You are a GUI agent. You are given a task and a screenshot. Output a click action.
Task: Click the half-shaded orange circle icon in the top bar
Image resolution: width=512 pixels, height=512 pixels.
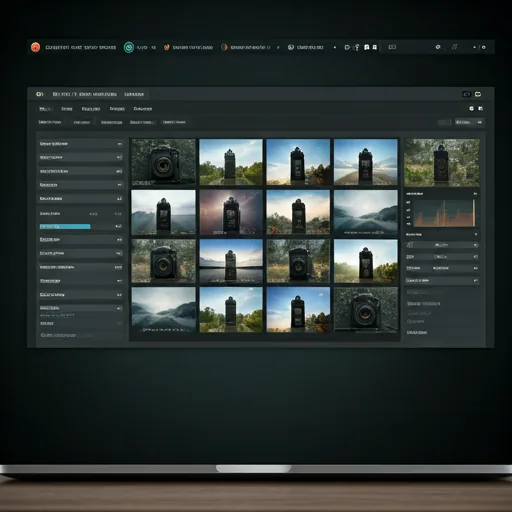[x=224, y=47]
